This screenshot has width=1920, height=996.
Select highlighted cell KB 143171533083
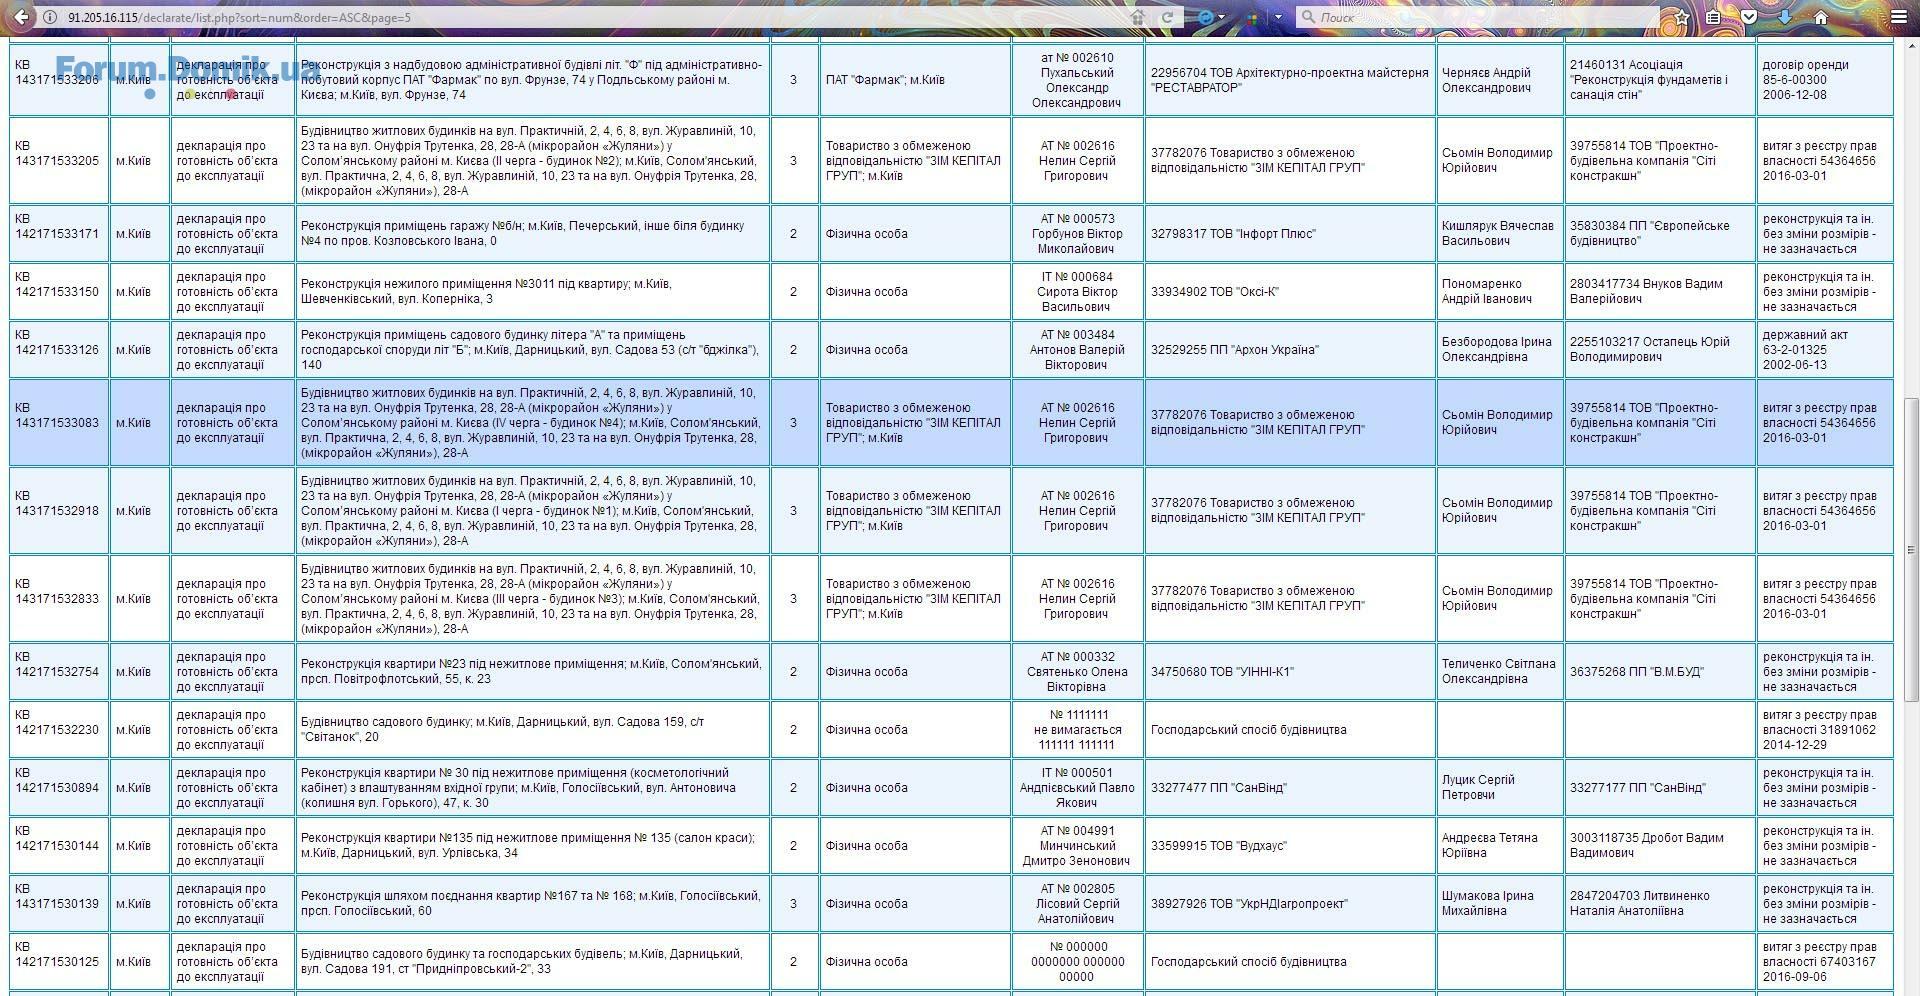pos(59,423)
